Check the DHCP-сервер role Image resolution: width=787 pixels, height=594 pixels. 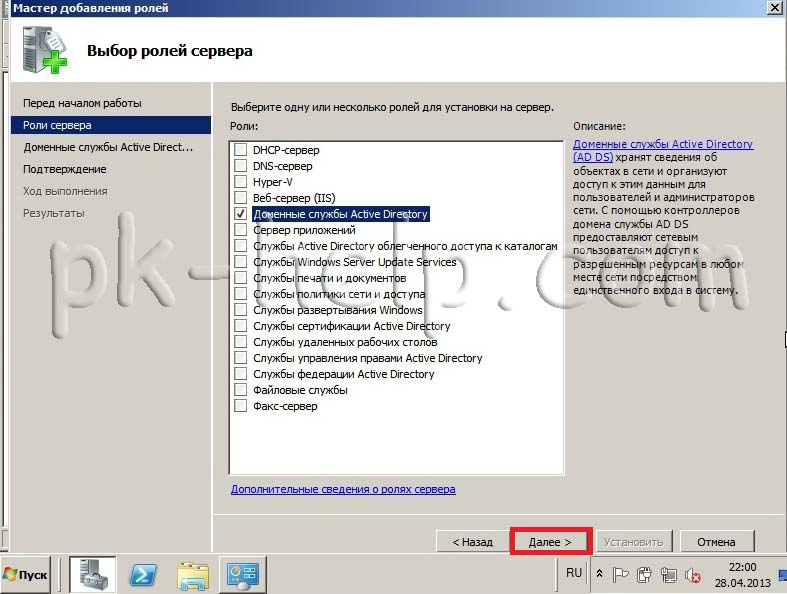pyautogui.click(x=241, y=150)
